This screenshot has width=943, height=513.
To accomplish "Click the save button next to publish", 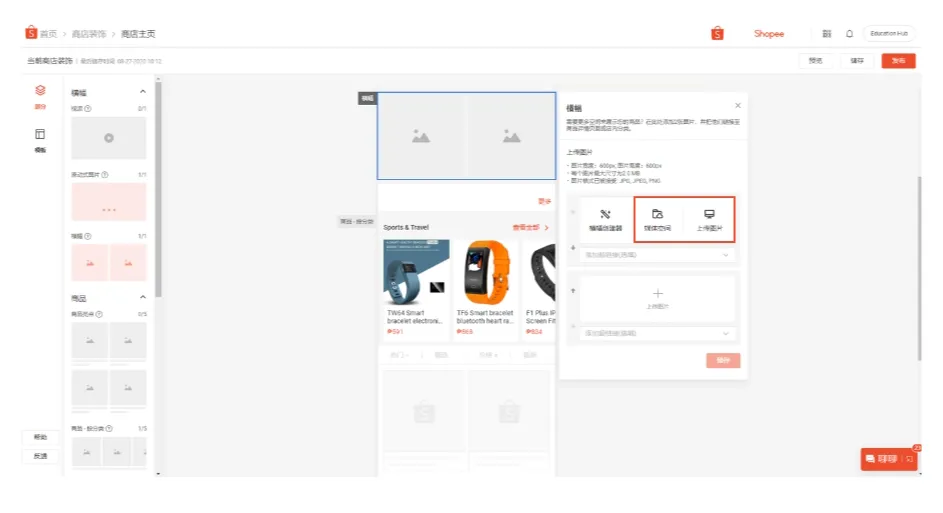I will (x=856, y=61).
